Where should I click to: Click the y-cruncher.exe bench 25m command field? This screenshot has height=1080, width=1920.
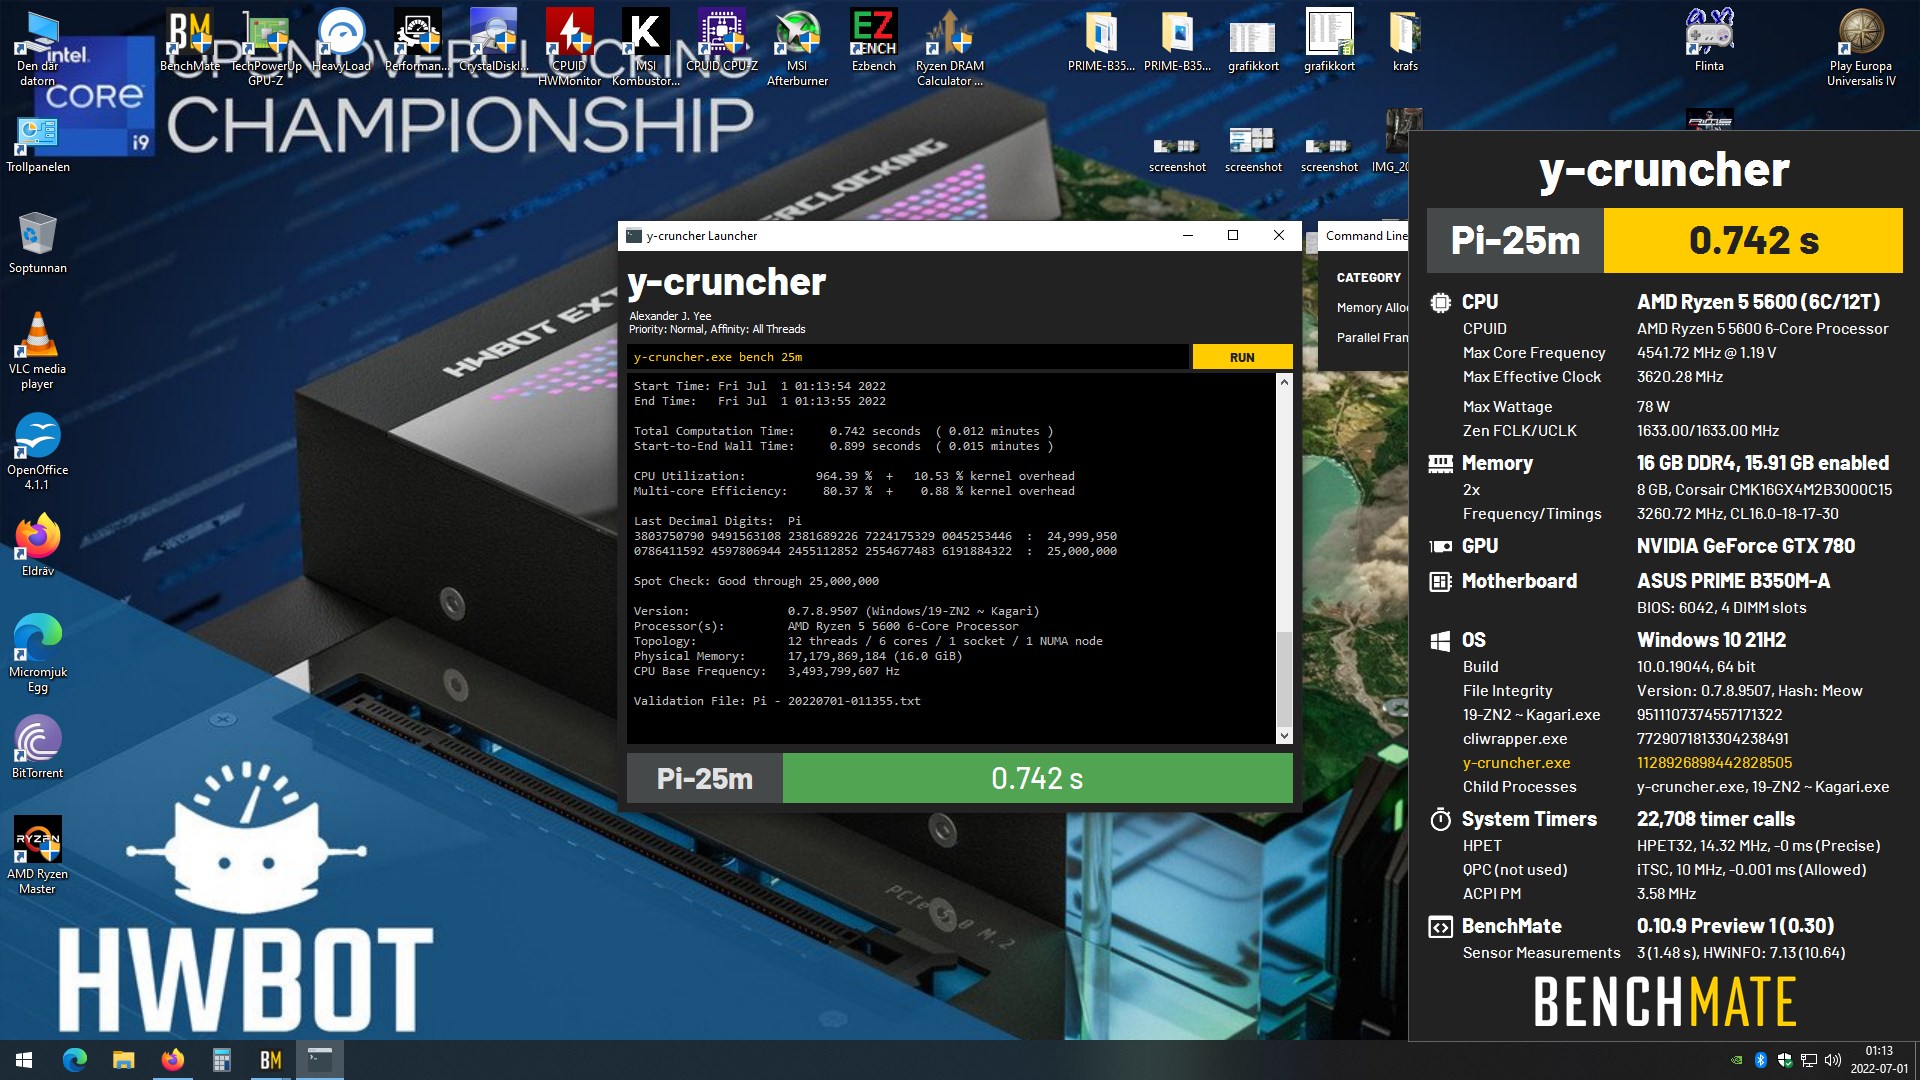(908, 357)
